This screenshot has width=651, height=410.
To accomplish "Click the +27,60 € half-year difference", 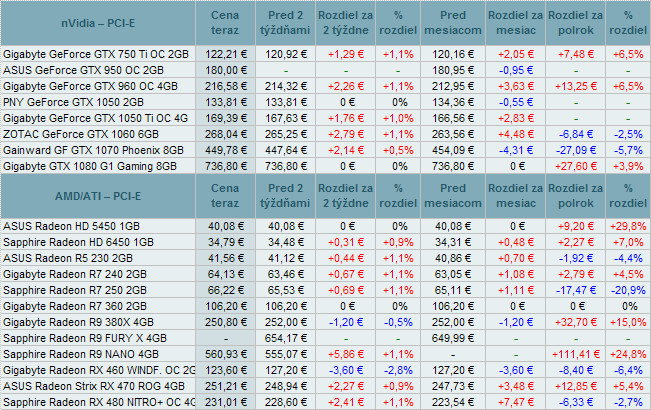I will (575, 166).
